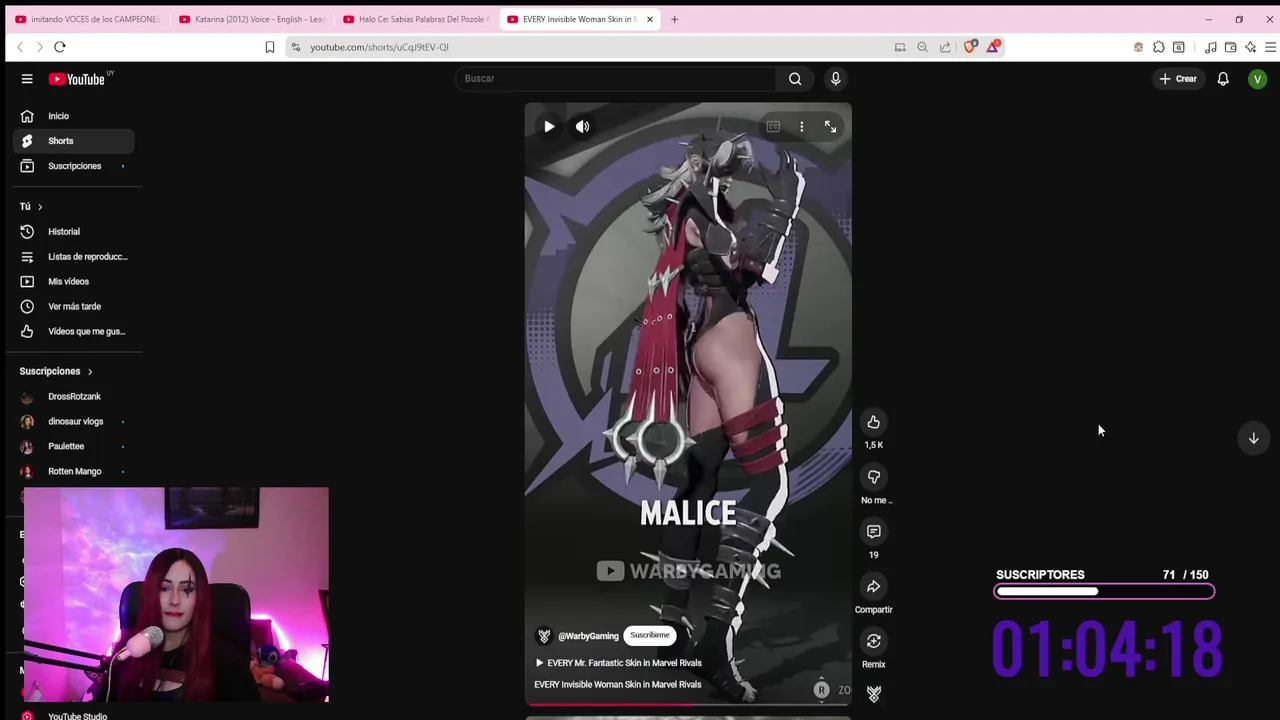
Task: Open the comments with 19 replies
Action: 873,532
